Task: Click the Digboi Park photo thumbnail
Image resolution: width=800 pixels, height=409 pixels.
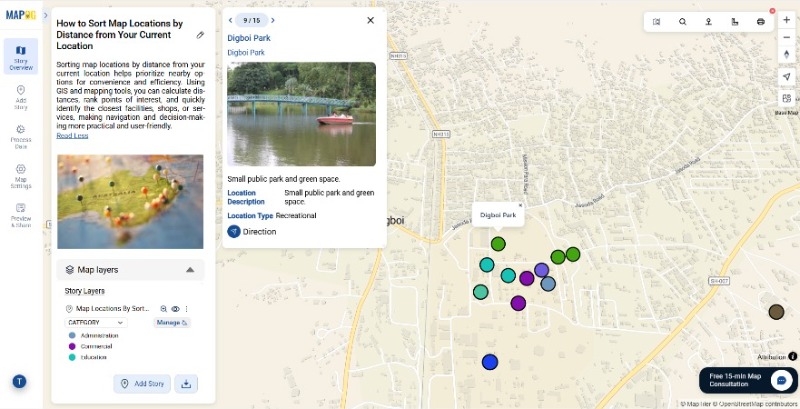Action: tap(301, 114)
